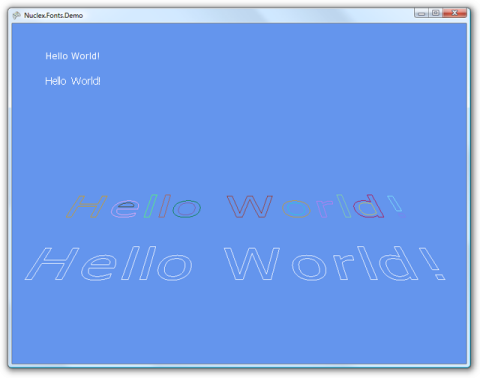Minimize the Nuclex.Fonts.Demo window
The image size is (480, 378).
(421, 13)
